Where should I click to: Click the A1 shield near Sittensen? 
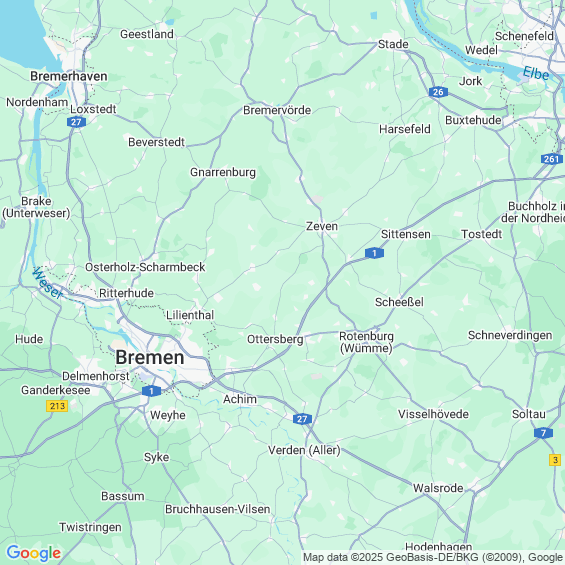[x=374, y=253]
